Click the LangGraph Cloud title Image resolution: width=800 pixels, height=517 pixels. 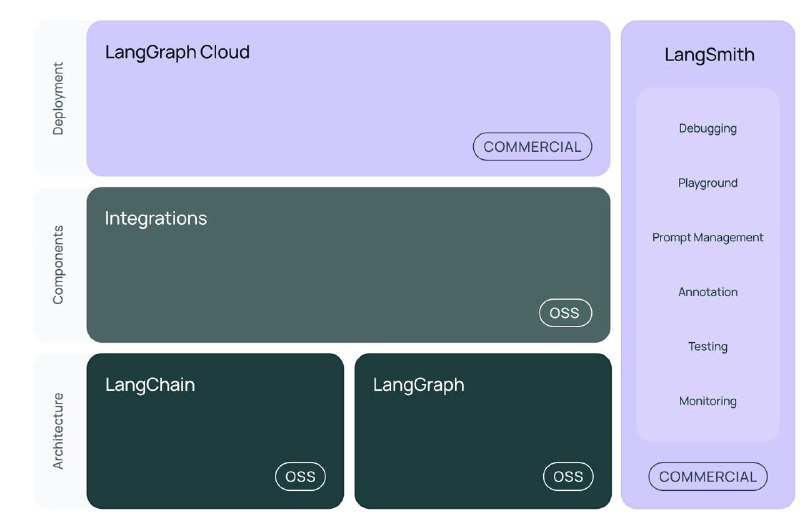[177, 53]
